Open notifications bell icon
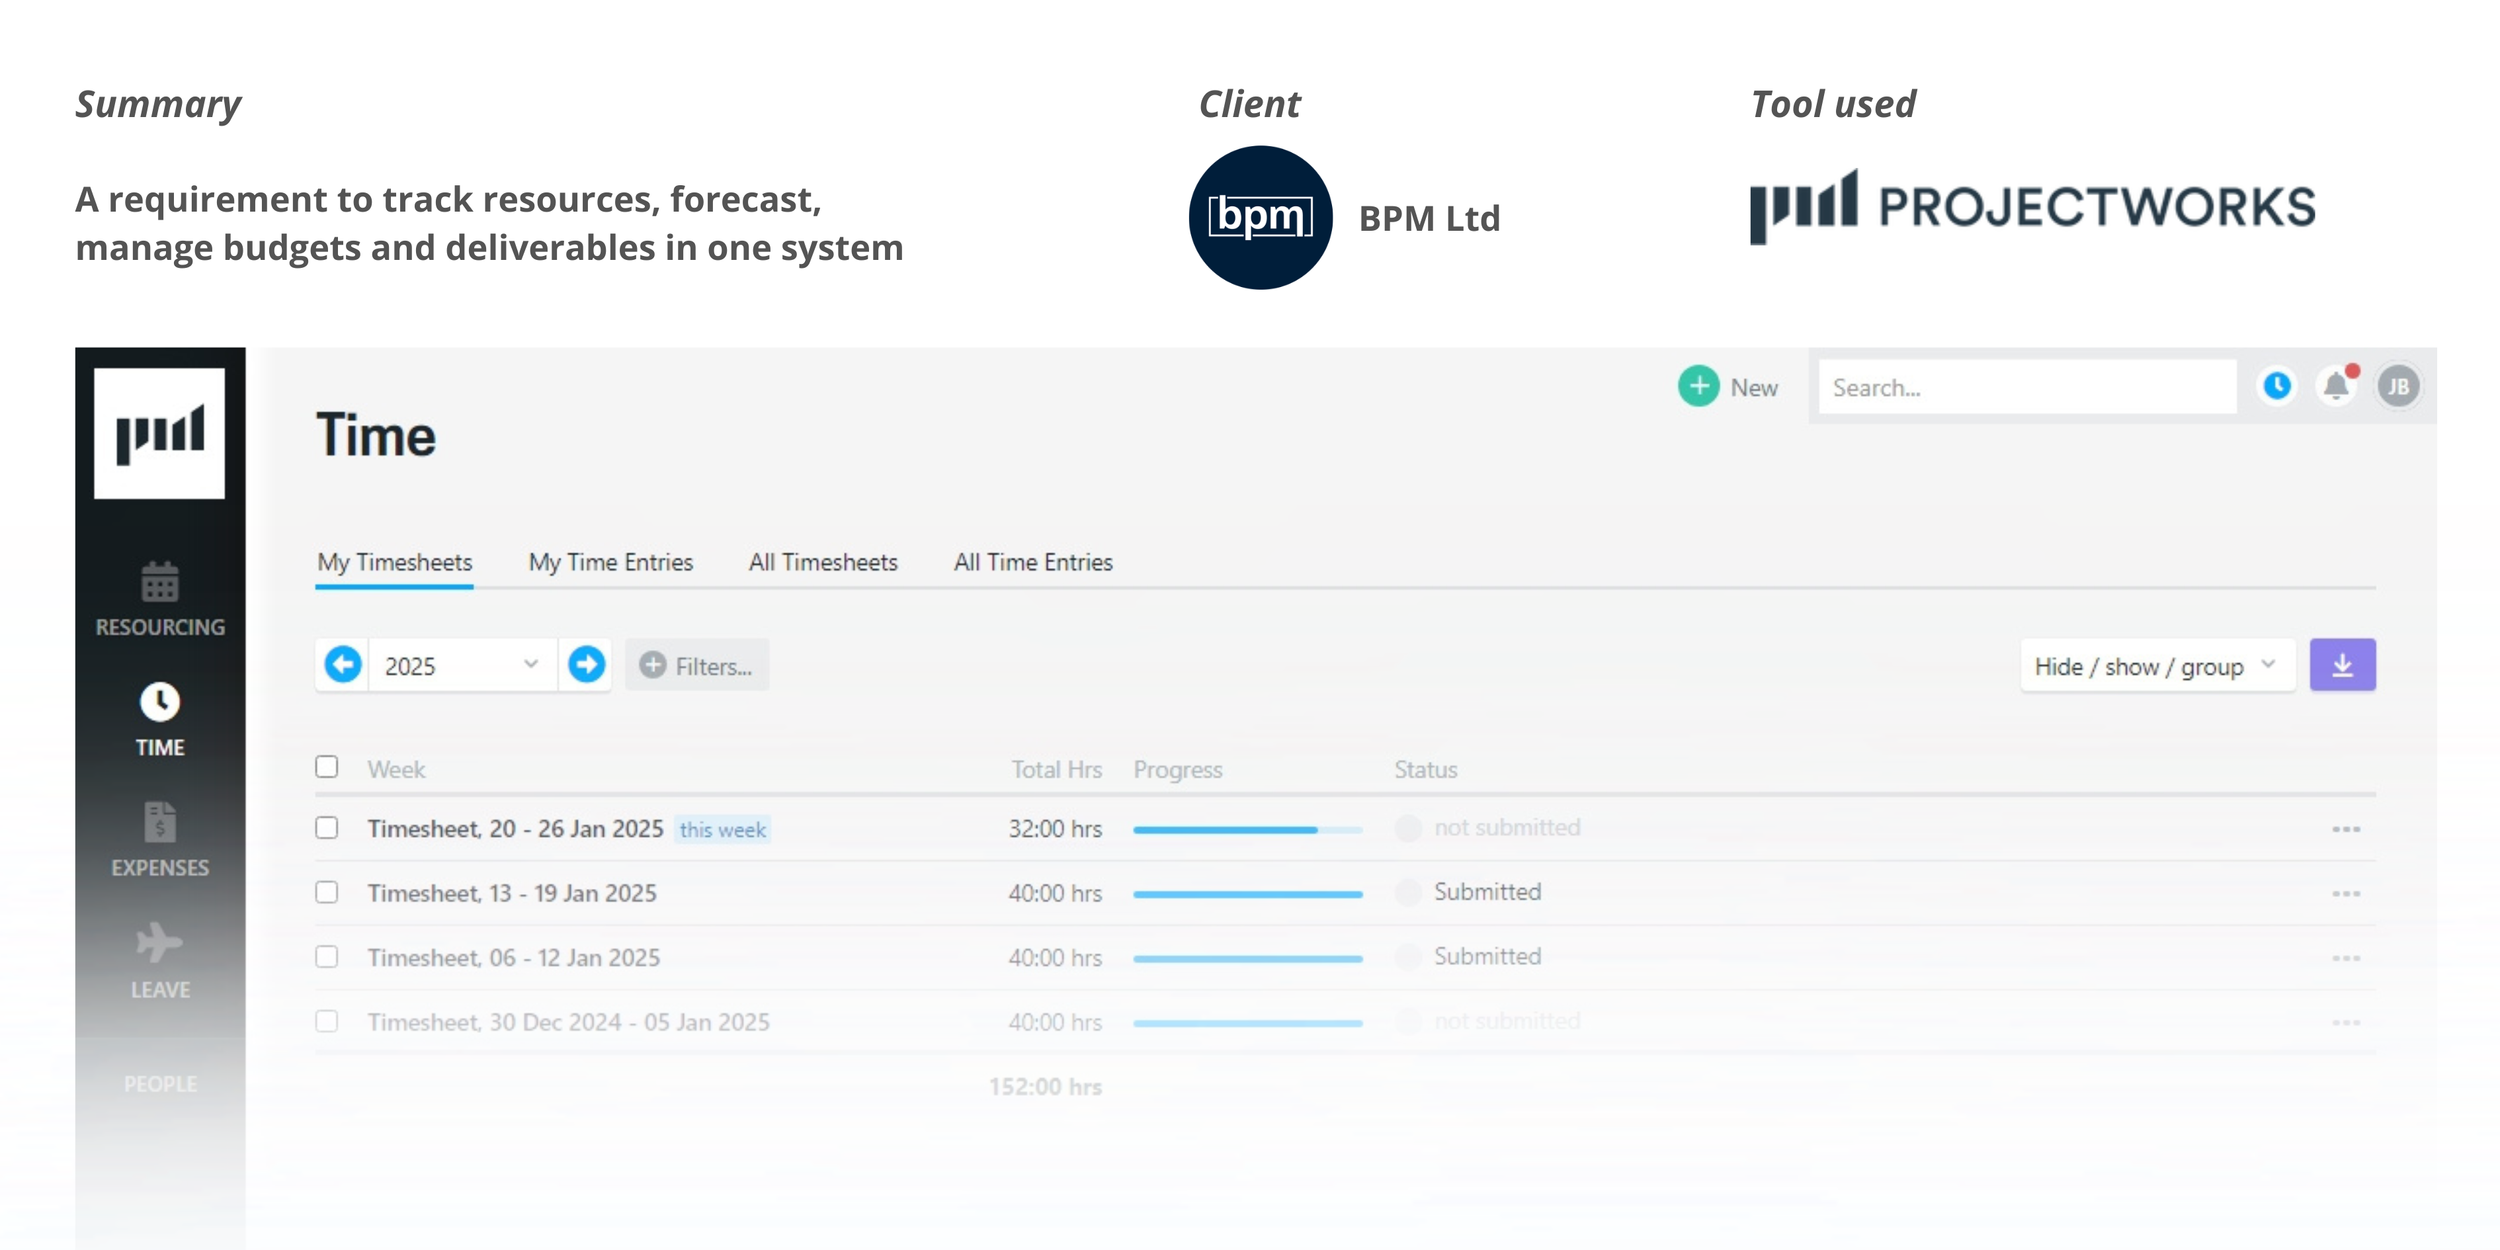Viewport: 2500px width, 1250px height. pyautogui.click(x=2336, y=386)
